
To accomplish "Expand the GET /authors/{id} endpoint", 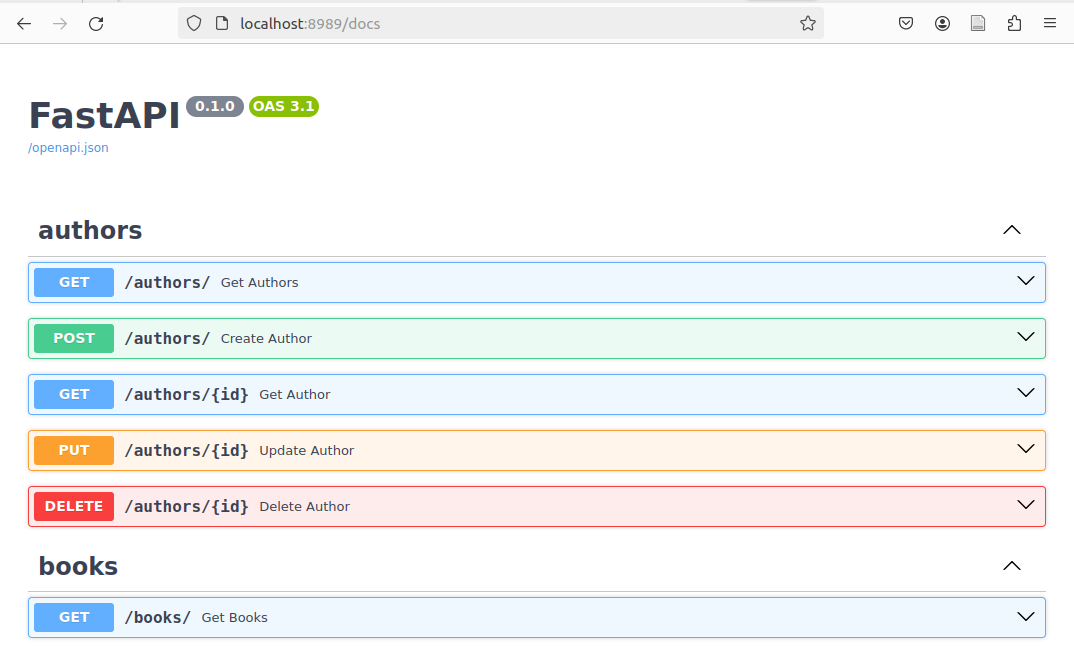I will click(1025, 393).
